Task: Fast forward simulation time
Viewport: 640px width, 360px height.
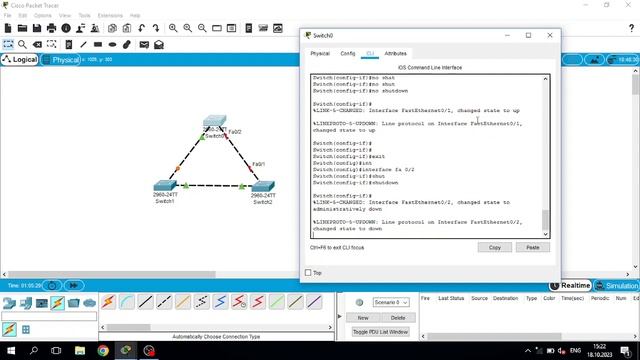Action: pyautogui.click(x=74, y=285)
